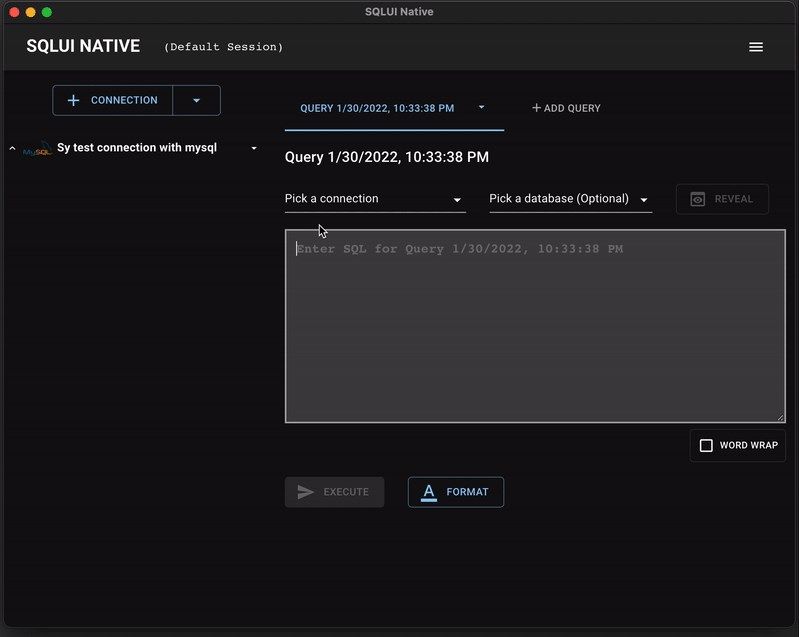
Task: Click the green macOS fullscreen button
Action: tap(47, 12)
